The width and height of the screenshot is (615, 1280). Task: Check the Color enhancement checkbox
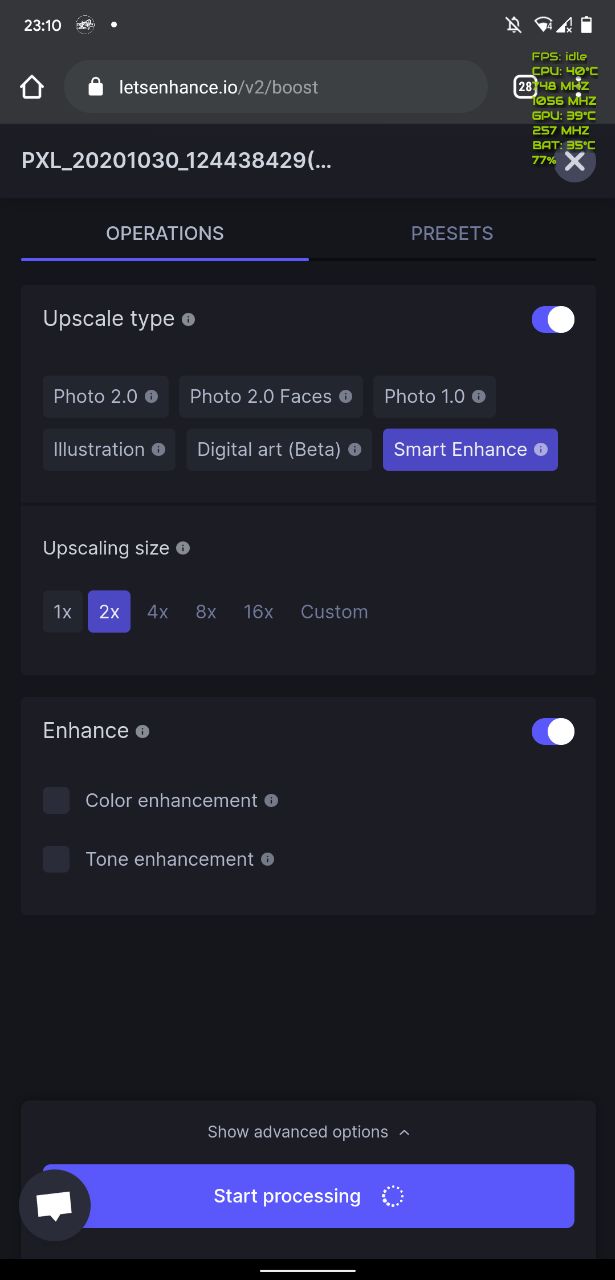pos(56,800)
